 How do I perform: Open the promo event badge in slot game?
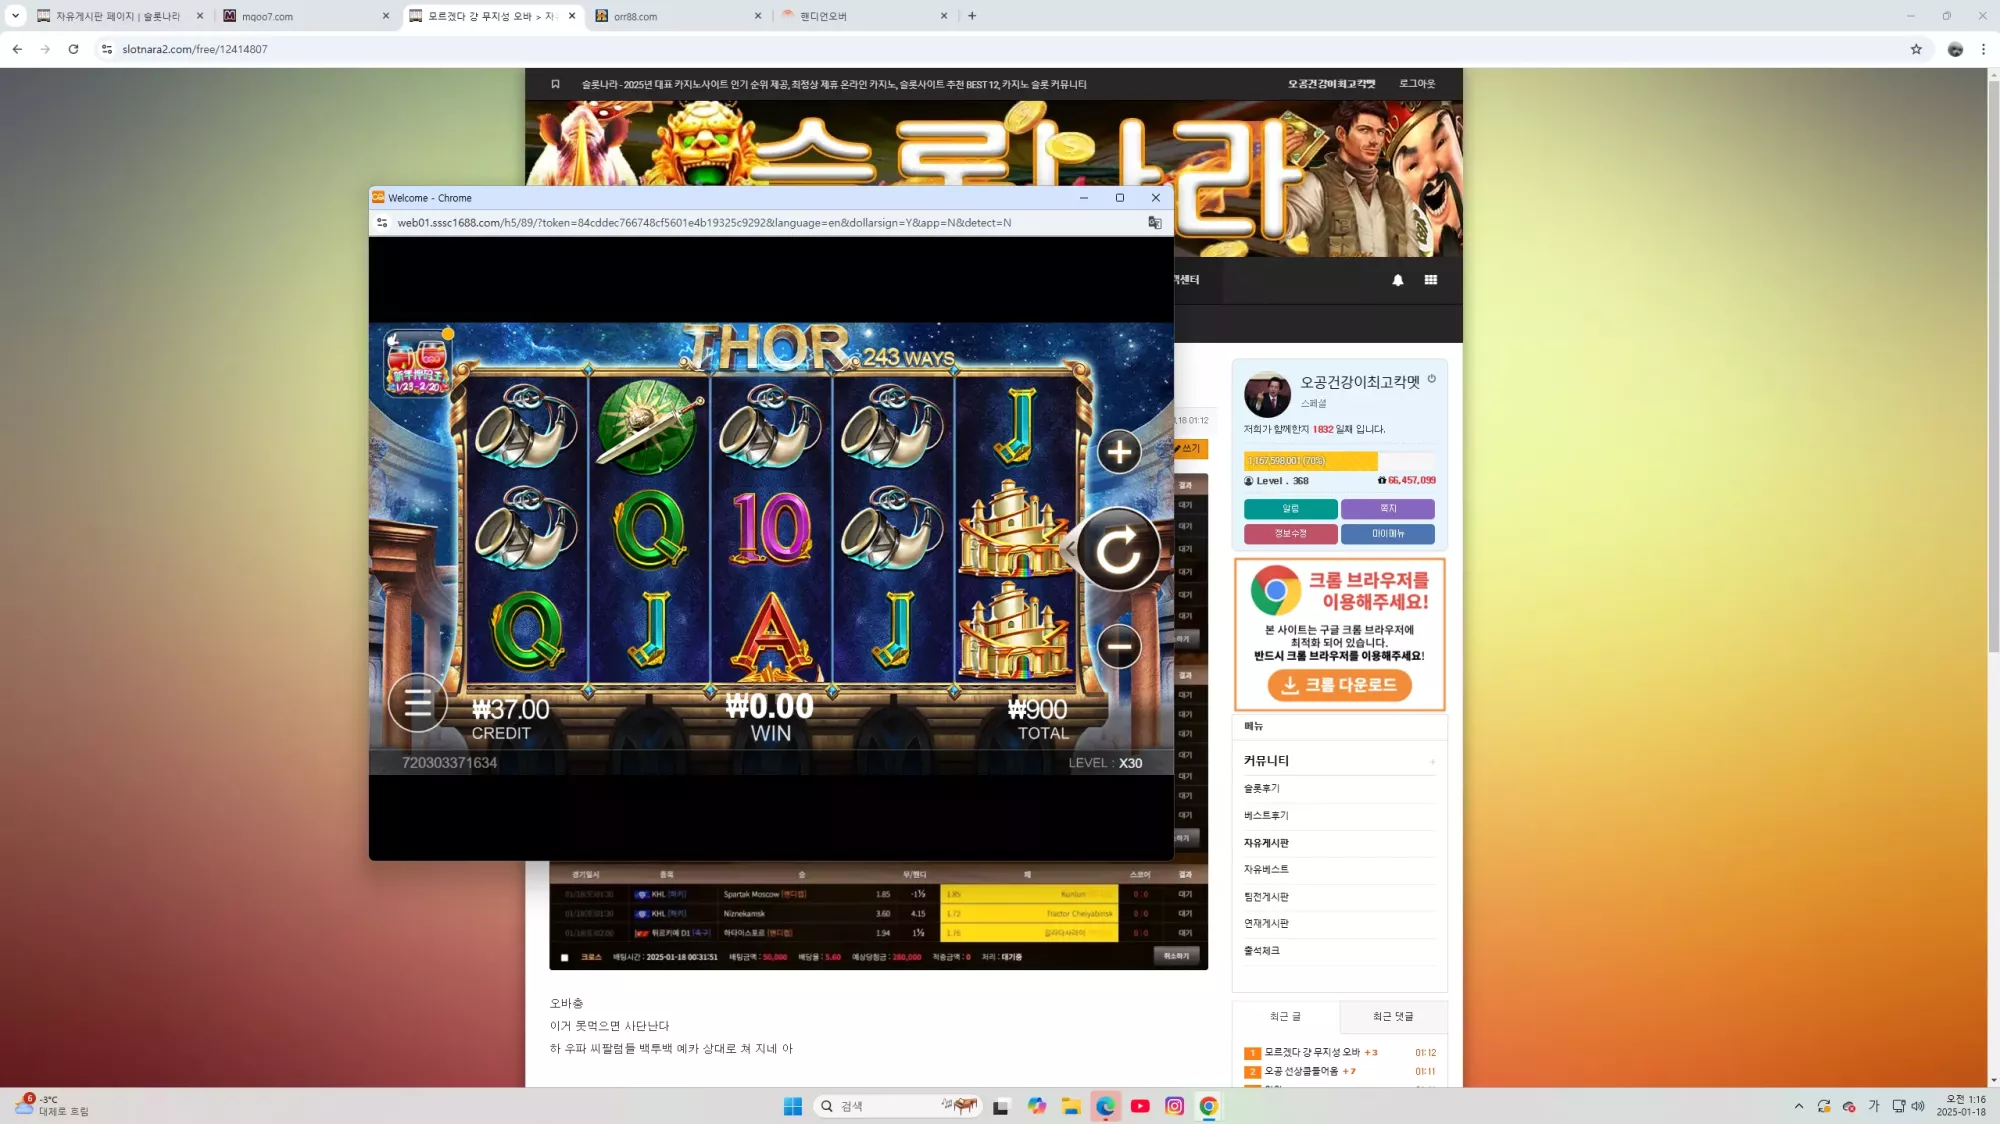click(418, 362)
